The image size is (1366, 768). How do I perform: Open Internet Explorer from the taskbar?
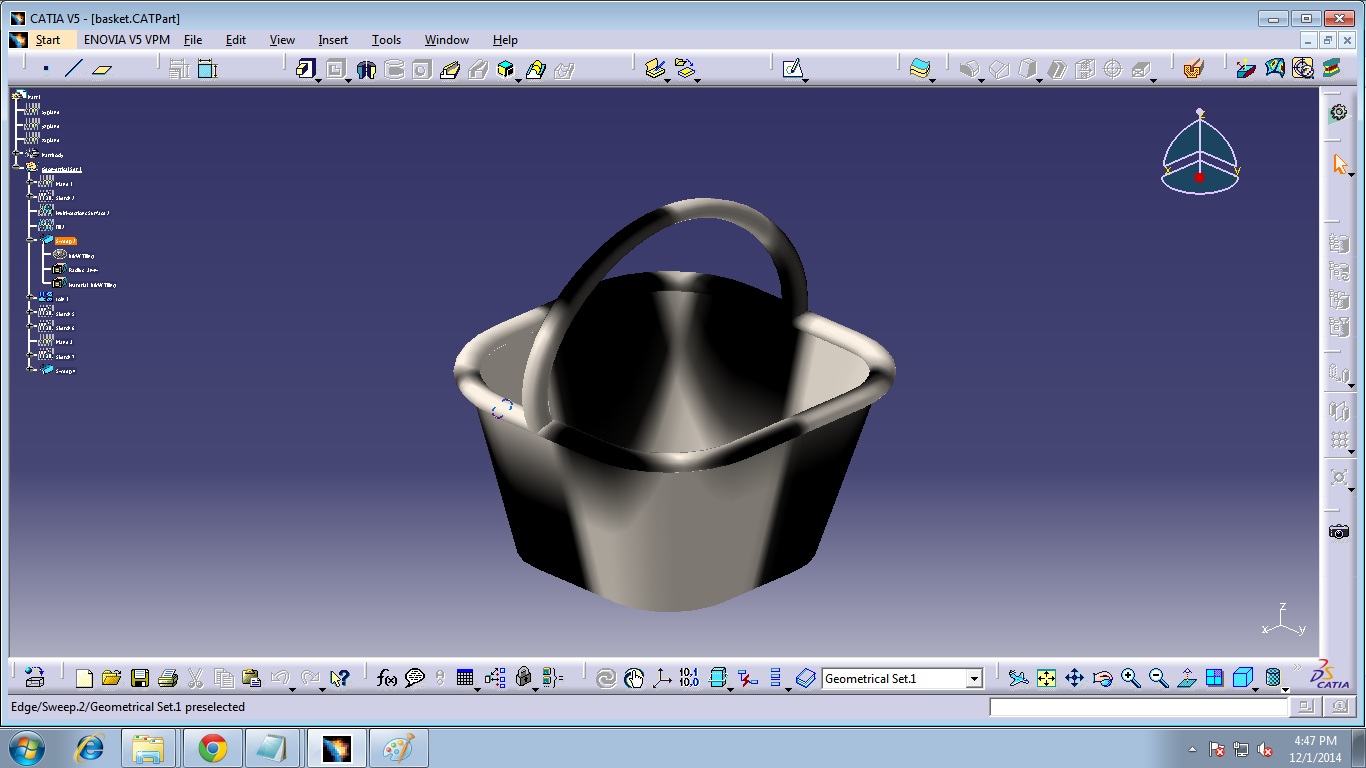[x=91, y=748]
